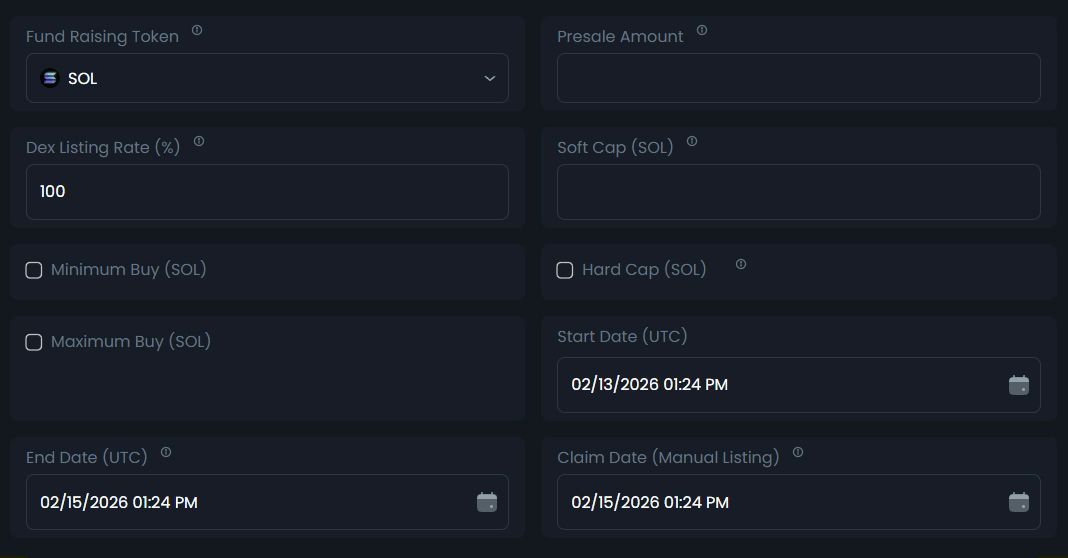
Task: Click the Claim Date field showing 02/15/2026
Action: coord(780,502)
